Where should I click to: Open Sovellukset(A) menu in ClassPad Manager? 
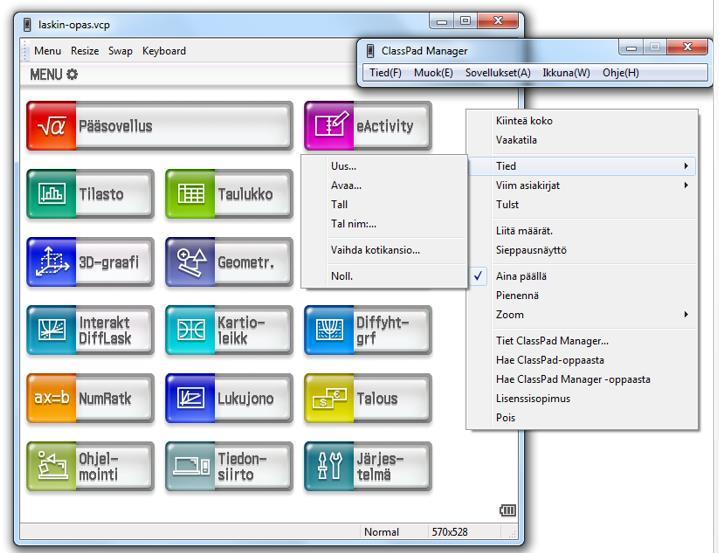point(498,72)
